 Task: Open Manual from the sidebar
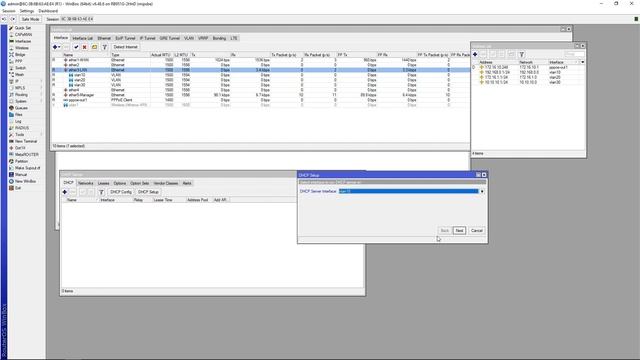click(x=21, y=175)
